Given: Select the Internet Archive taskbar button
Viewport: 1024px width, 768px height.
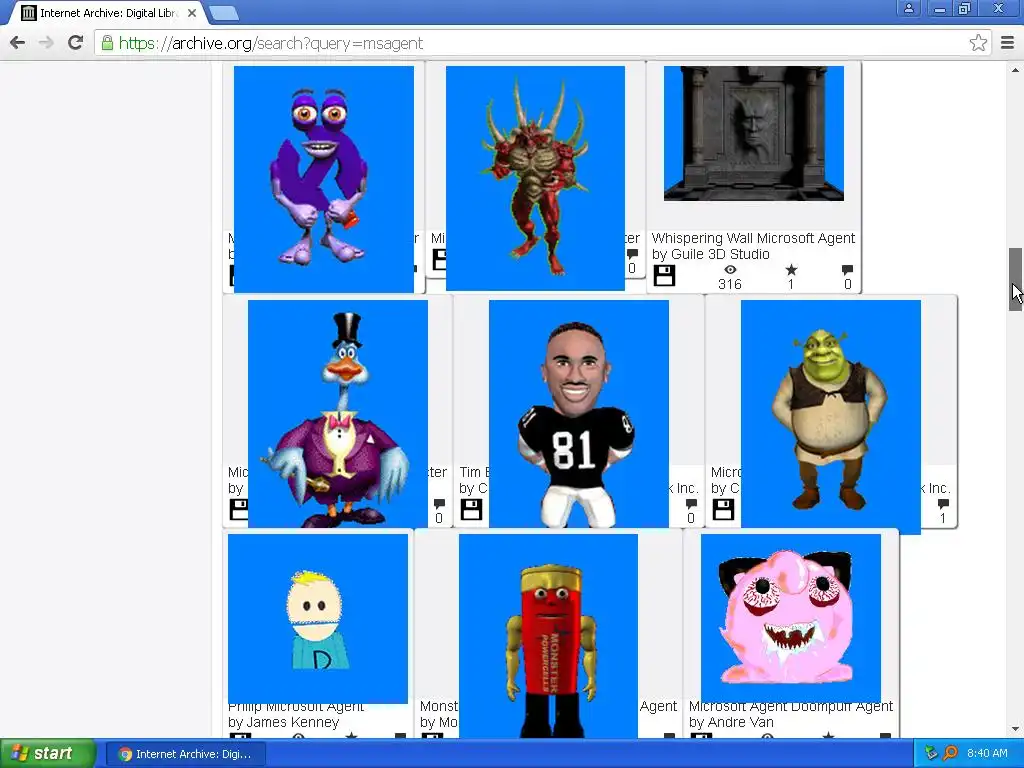Looking at the screenshot, I should click(x=185, y=754).
